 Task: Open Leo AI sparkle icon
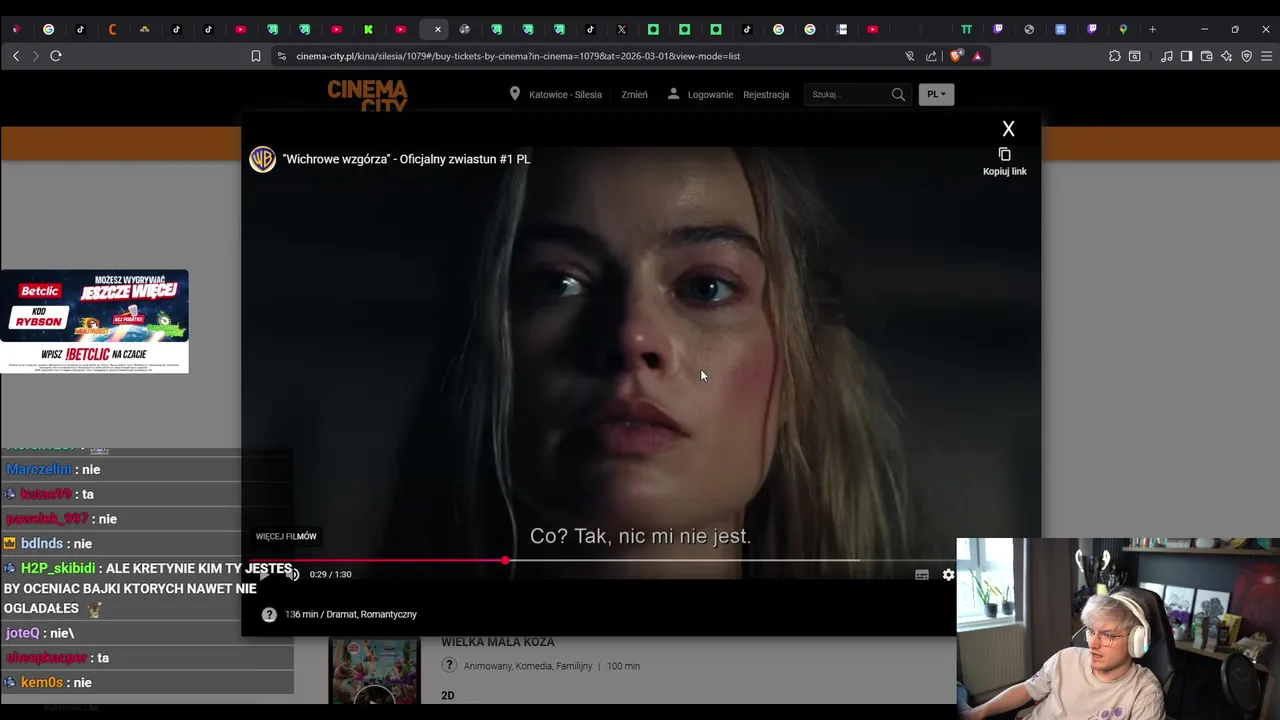(x=1227, y=56)
